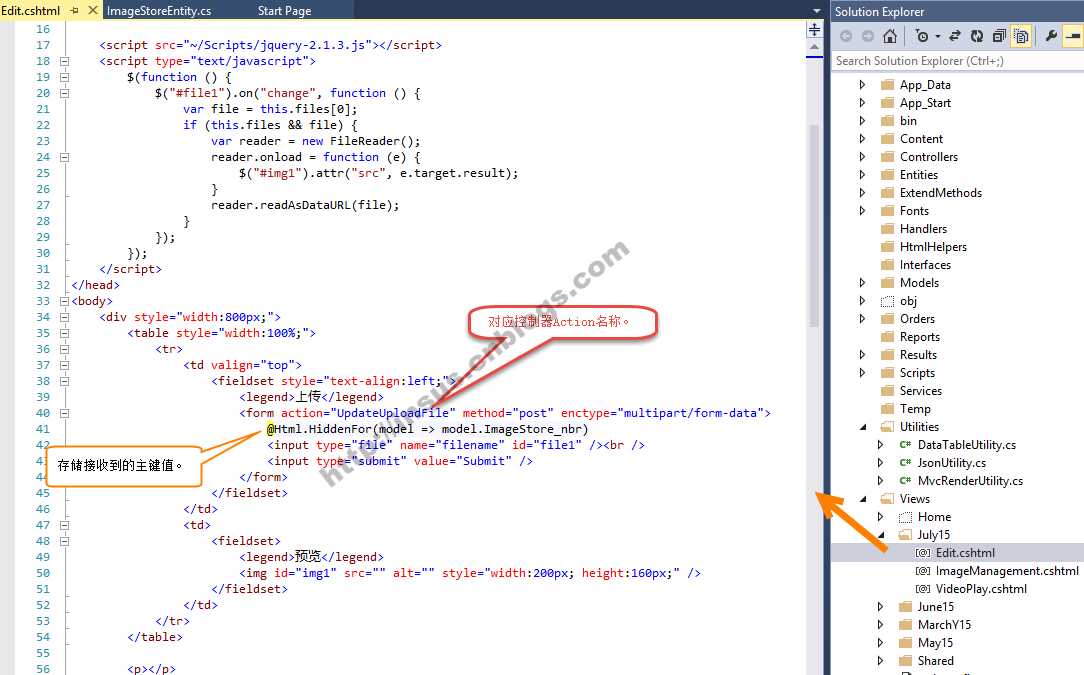This screenshot has width=1084, height=675.
Task: Click Sync with Active Document icon
Action: pyautogui.click(x=955, y=36)
